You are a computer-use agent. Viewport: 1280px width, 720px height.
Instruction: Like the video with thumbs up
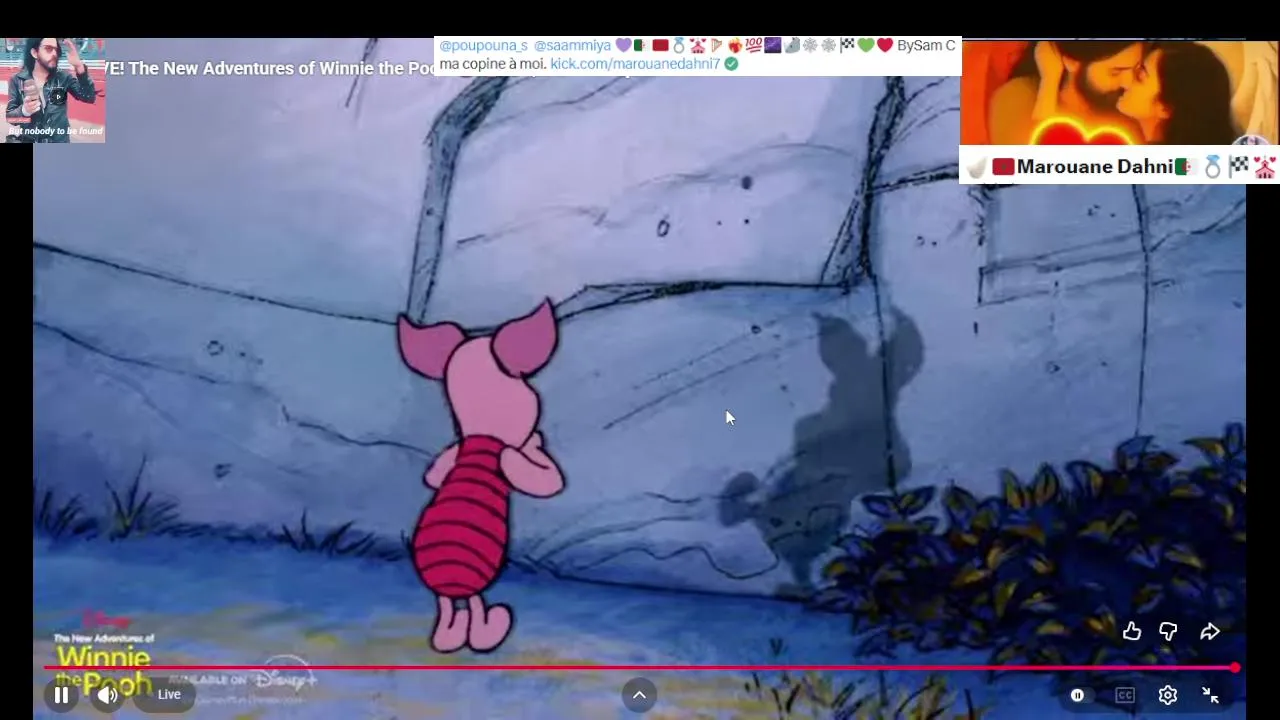pos(1132,631)
